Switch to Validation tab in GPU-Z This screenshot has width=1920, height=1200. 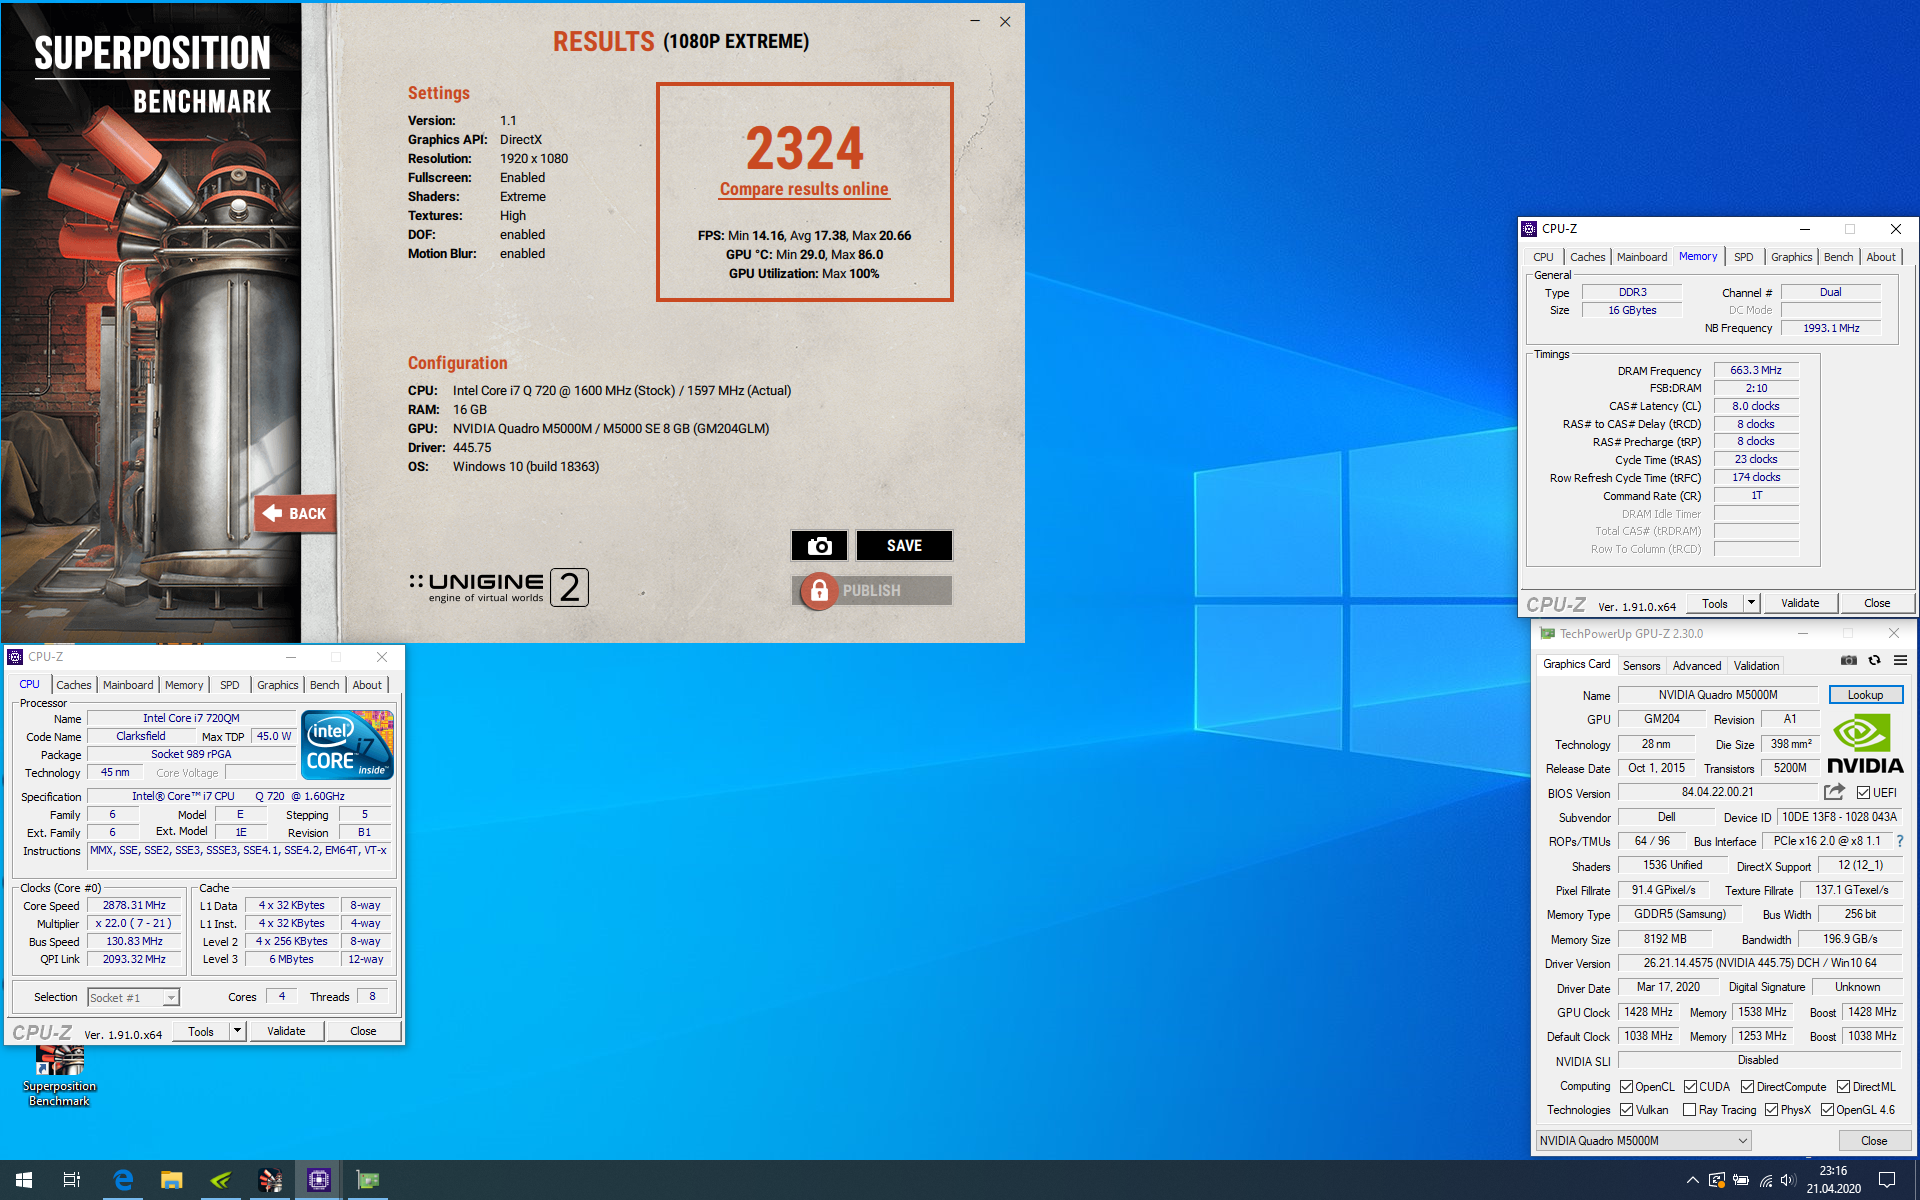(x=1756, y=666)
